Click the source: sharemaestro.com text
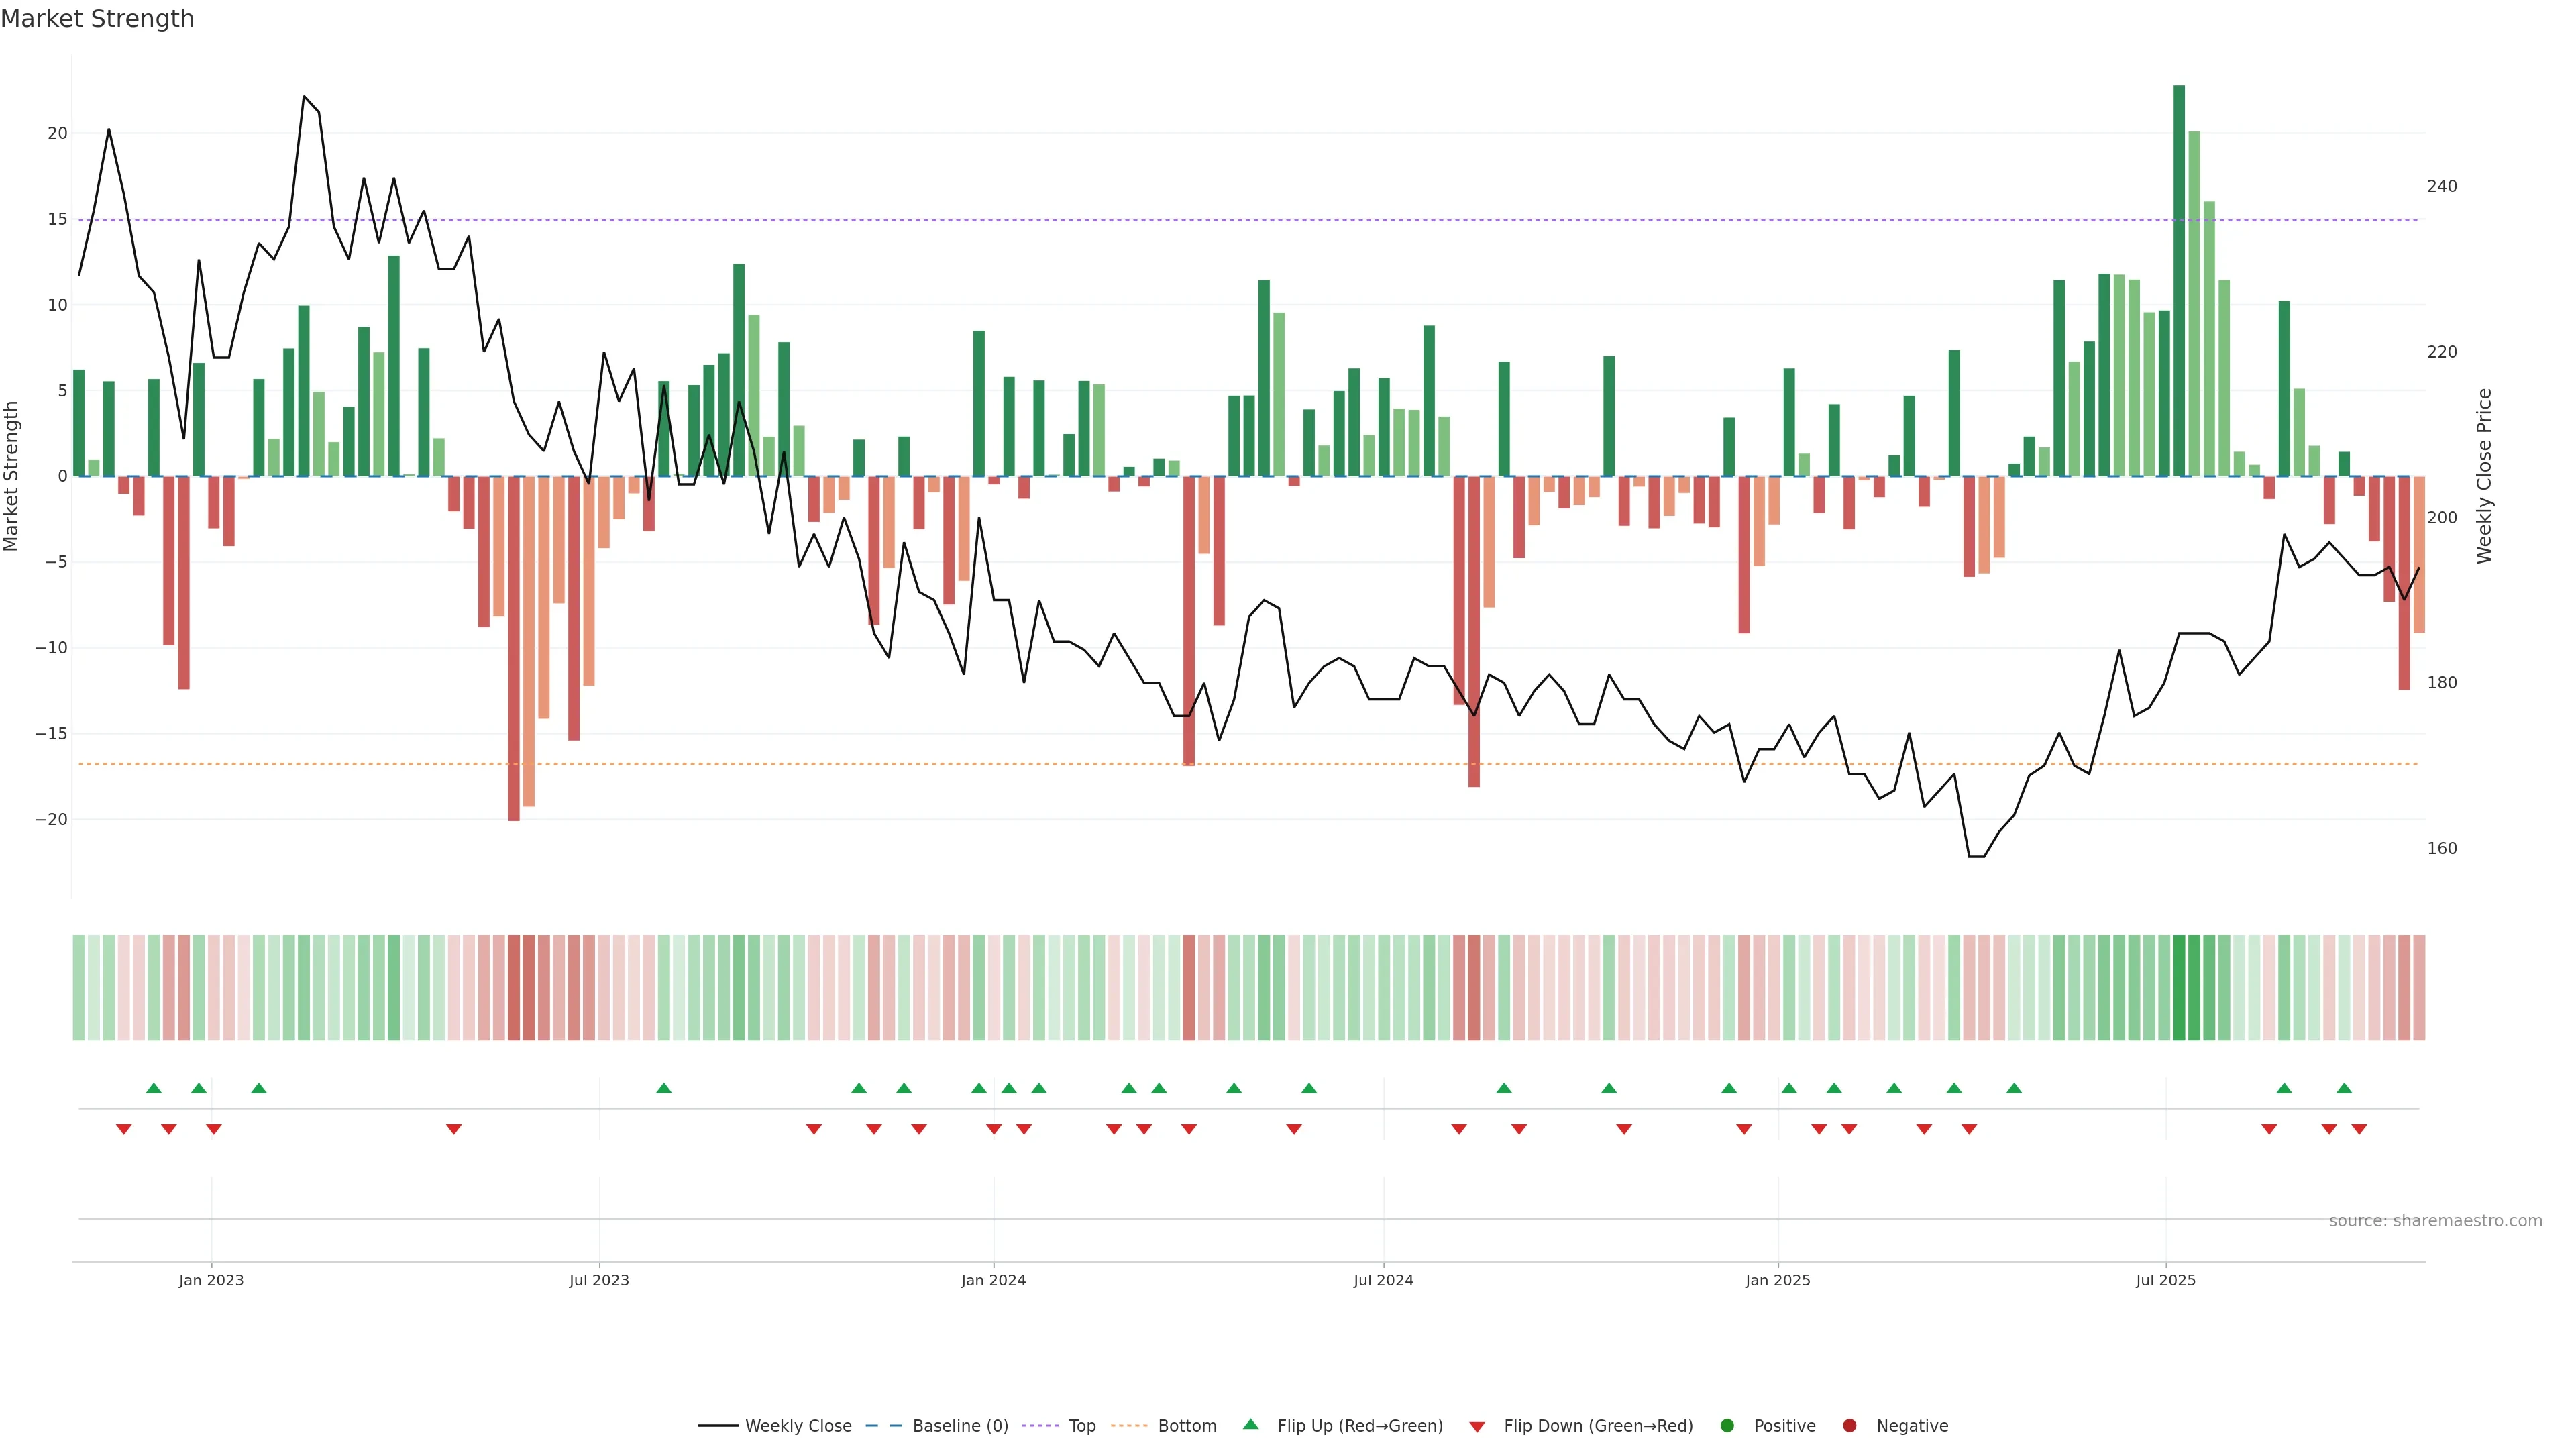The width and height of the screenshot is (2576, 1449). [x=2435, y=1220]
